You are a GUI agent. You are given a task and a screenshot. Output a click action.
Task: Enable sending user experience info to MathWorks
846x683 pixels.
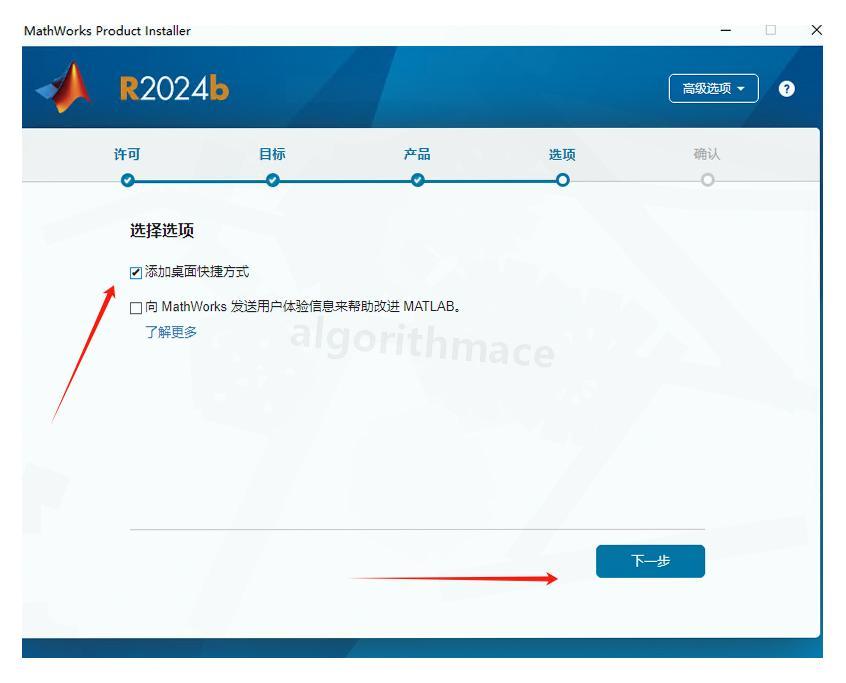coord(136,308)
